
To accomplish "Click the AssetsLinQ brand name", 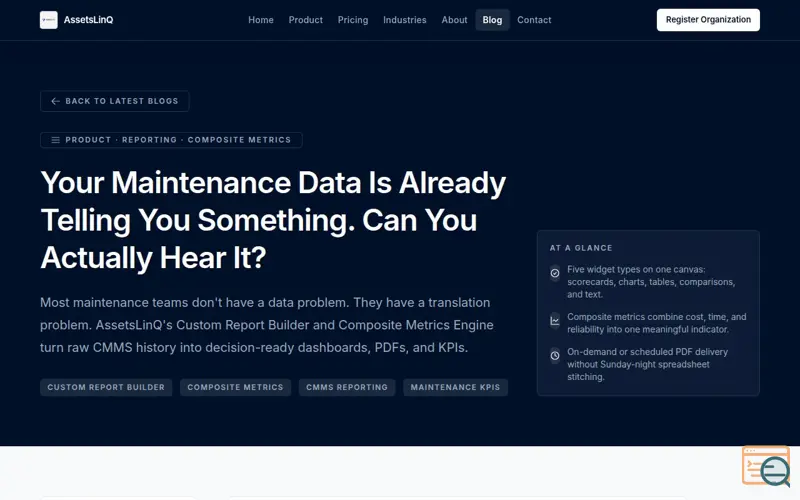I will point(88,20).
